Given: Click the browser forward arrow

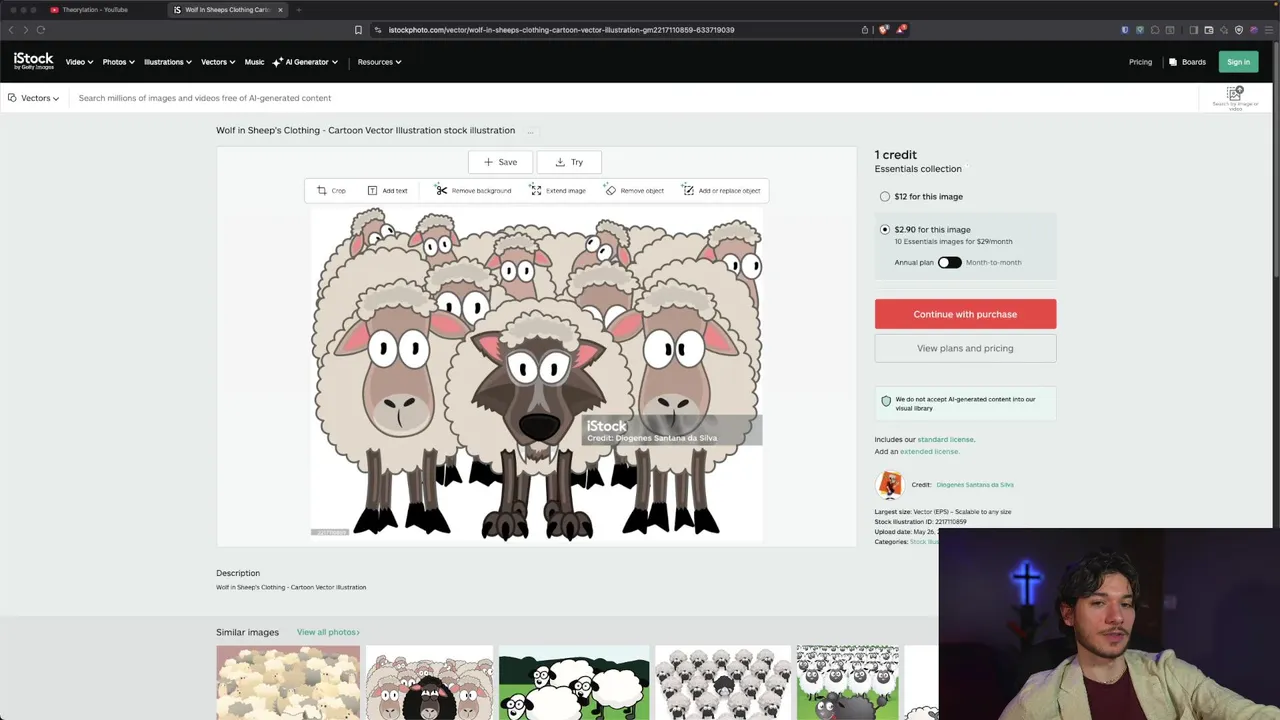Looking at the screenshot, I should coord(26,30).
